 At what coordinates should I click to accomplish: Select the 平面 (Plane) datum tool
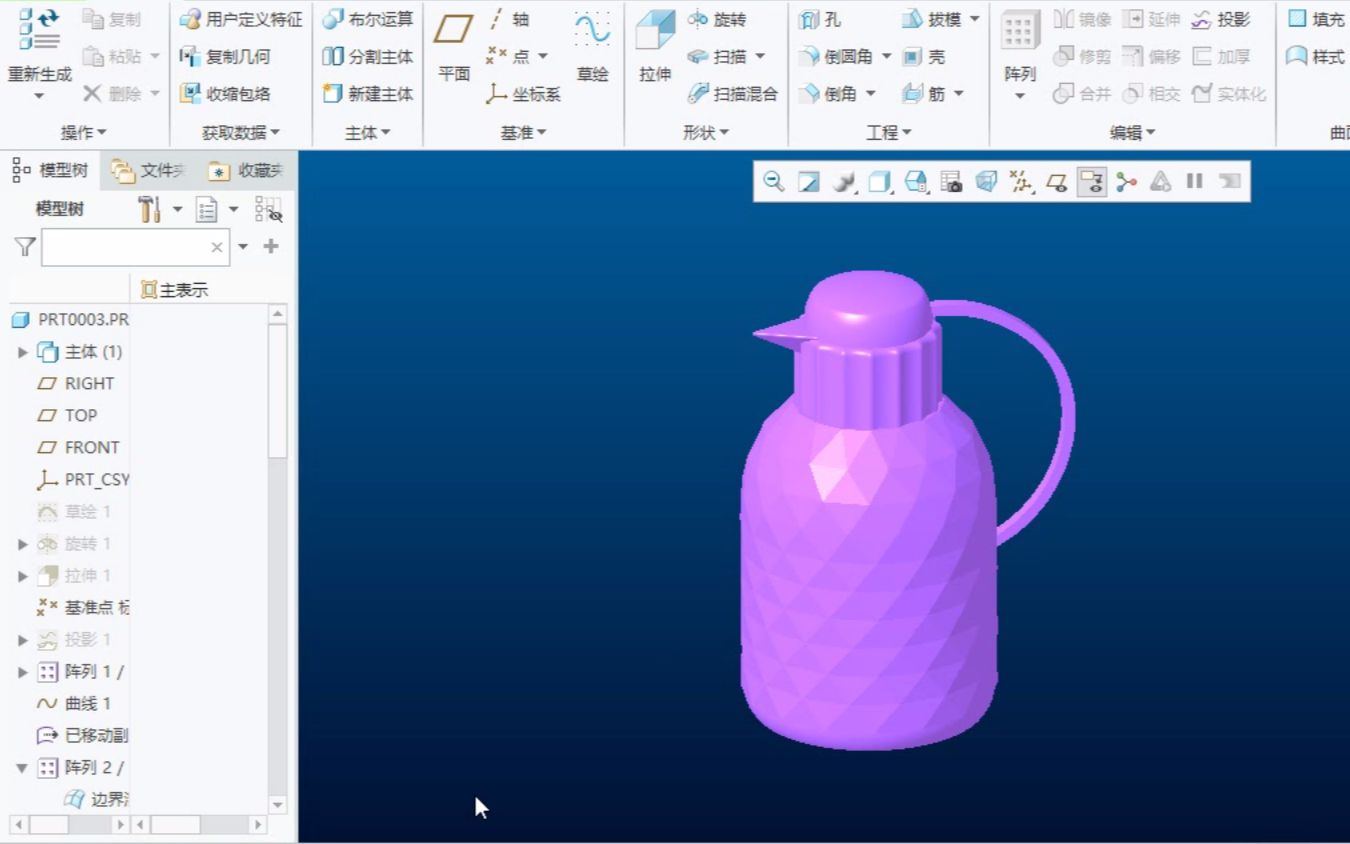point(452,45)
